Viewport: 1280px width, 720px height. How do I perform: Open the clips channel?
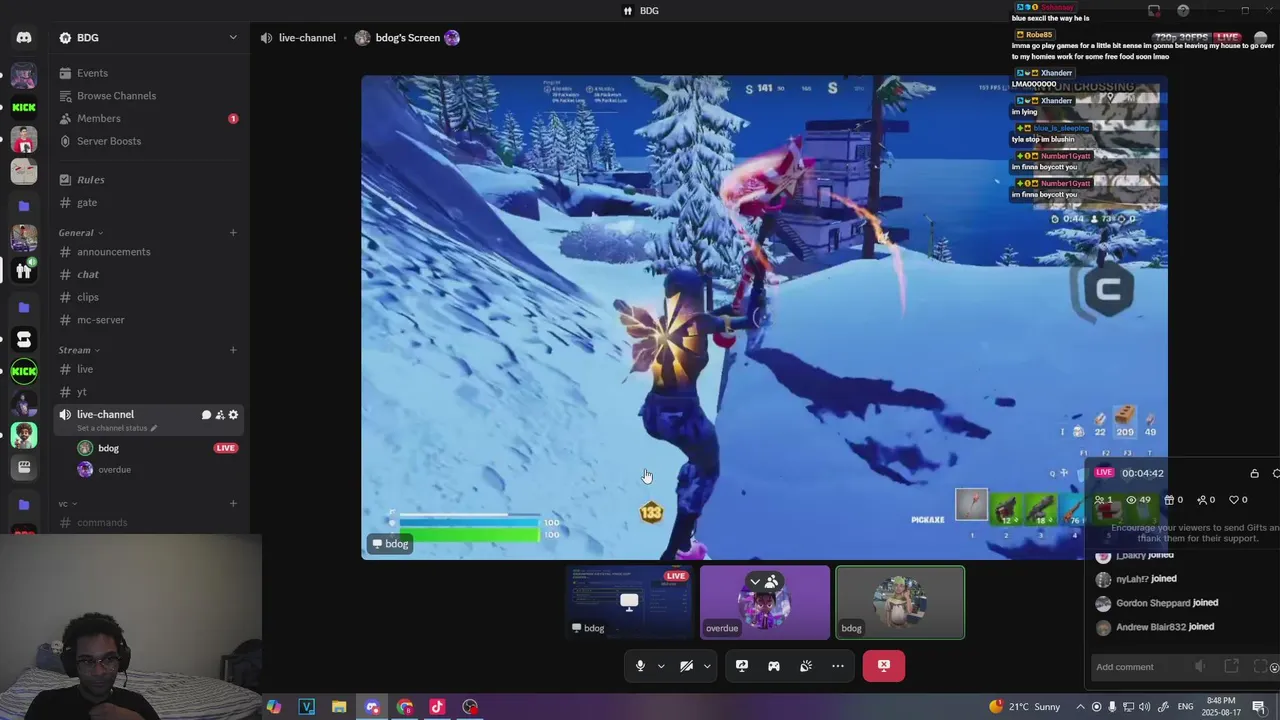coord(150,297)
